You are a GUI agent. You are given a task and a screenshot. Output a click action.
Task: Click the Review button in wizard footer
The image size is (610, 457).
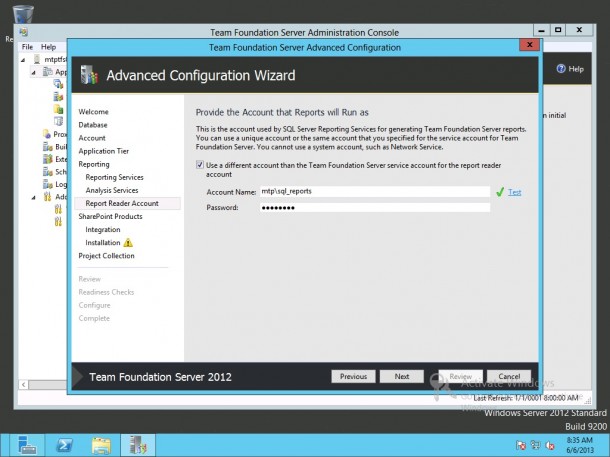(461, 376)
